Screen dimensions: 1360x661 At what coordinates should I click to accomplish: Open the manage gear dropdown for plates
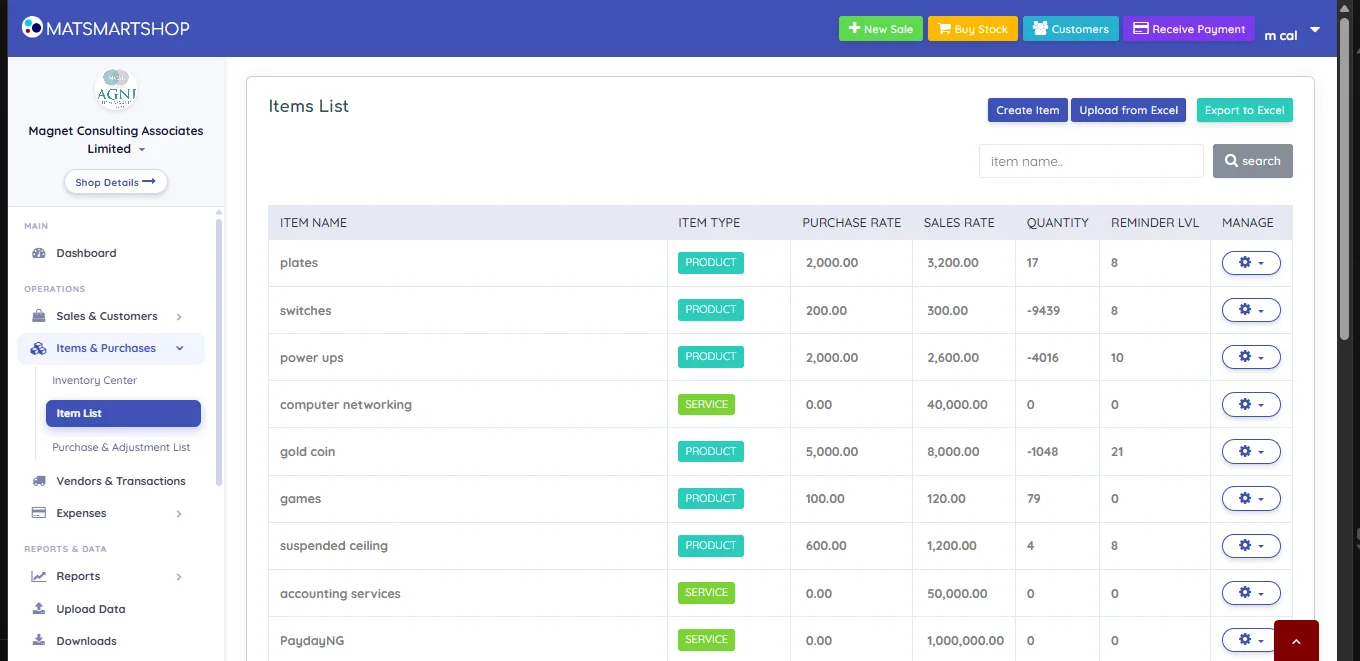pyautogui.click(x=1251, y=263)
